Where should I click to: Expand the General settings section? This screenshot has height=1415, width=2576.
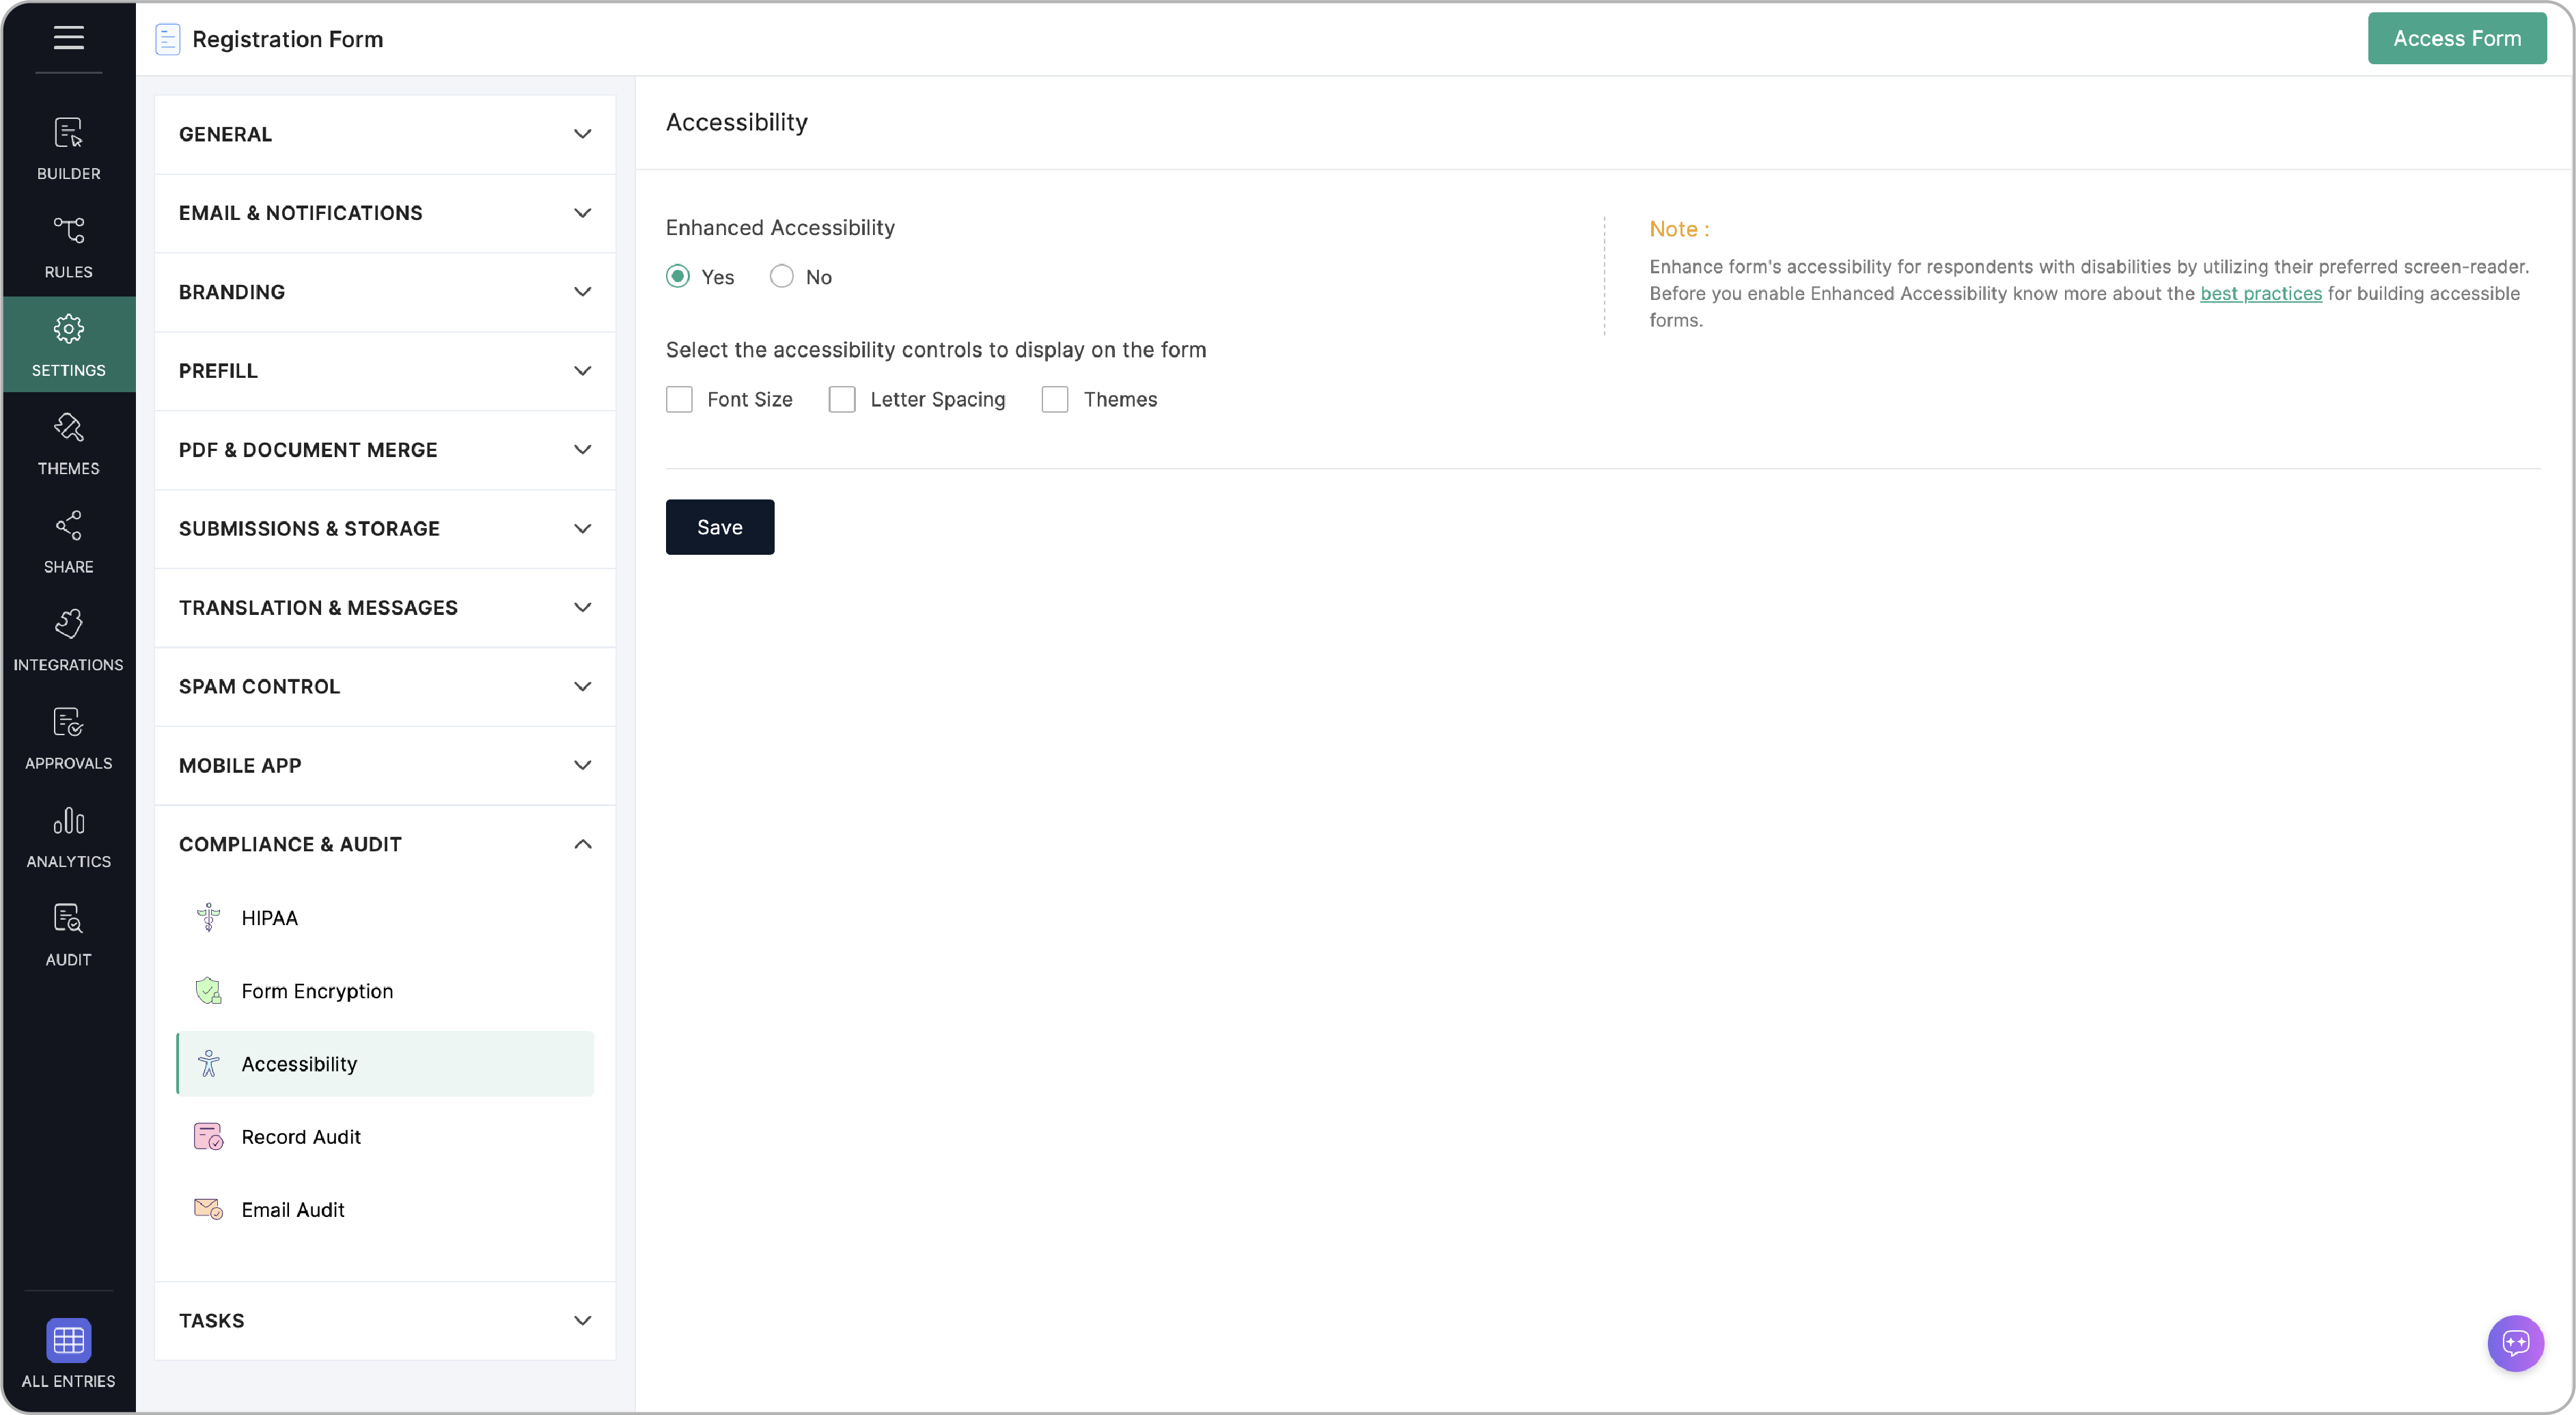[385, 134]
